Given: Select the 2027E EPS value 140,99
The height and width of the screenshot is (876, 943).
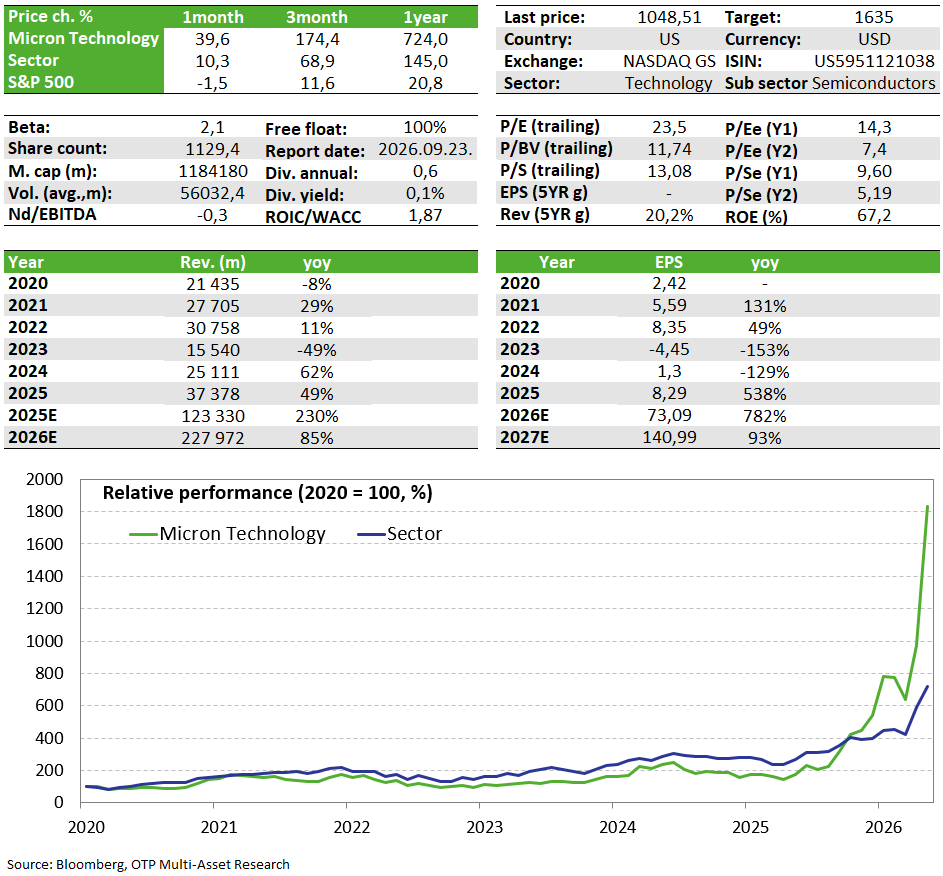Looking at the screenshot, I should tap(669, 437).
